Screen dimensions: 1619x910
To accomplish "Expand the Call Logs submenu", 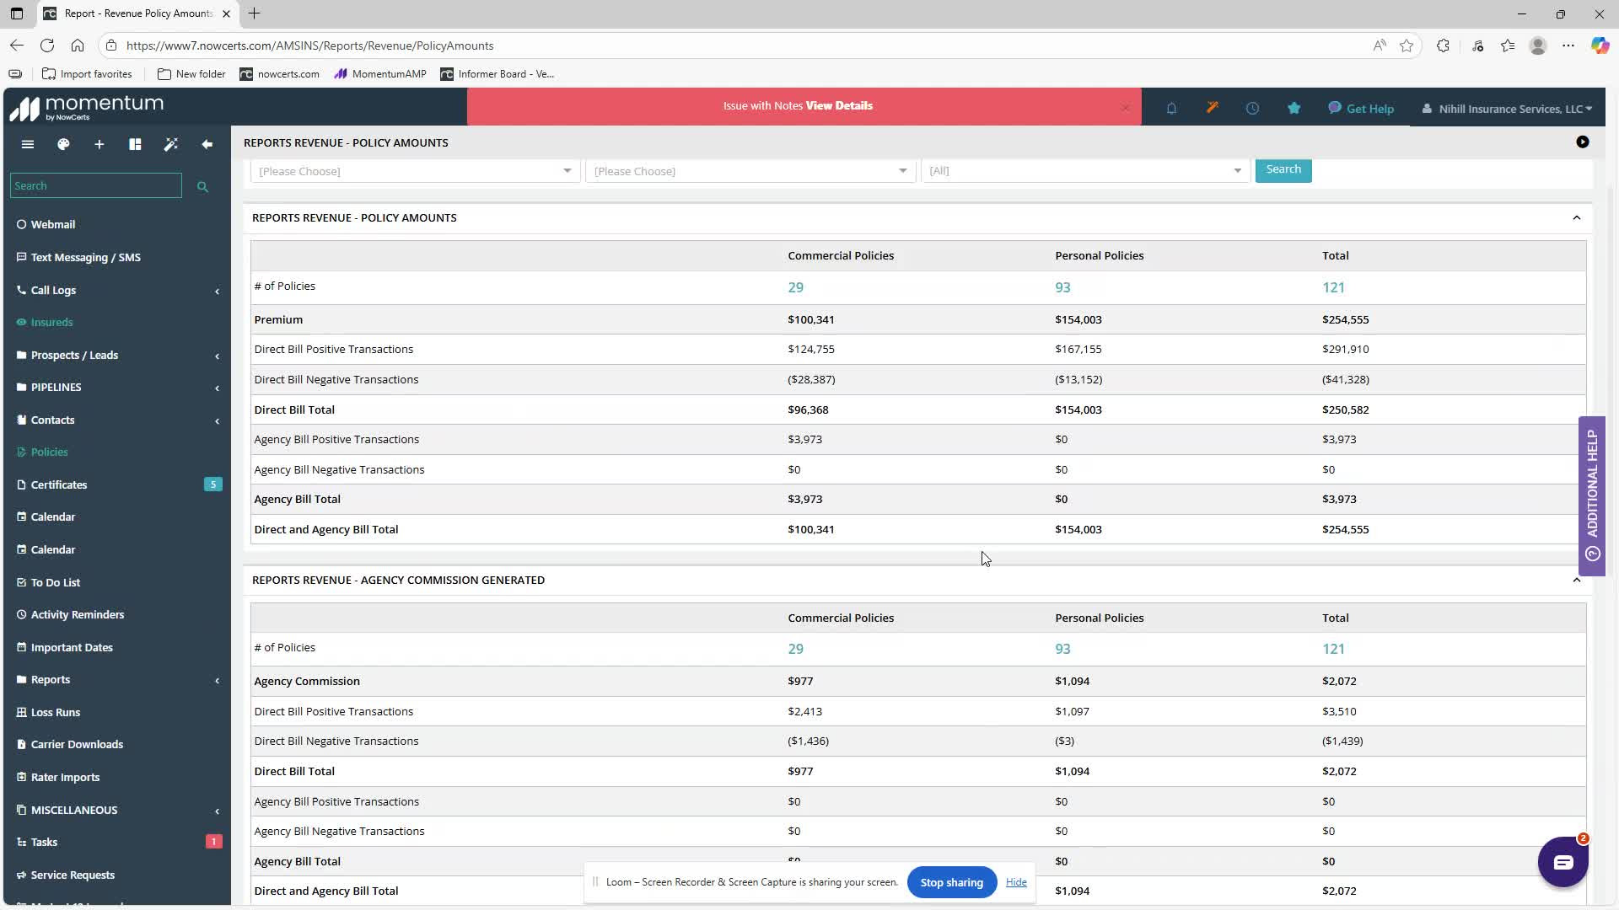I will coord(217,291).
